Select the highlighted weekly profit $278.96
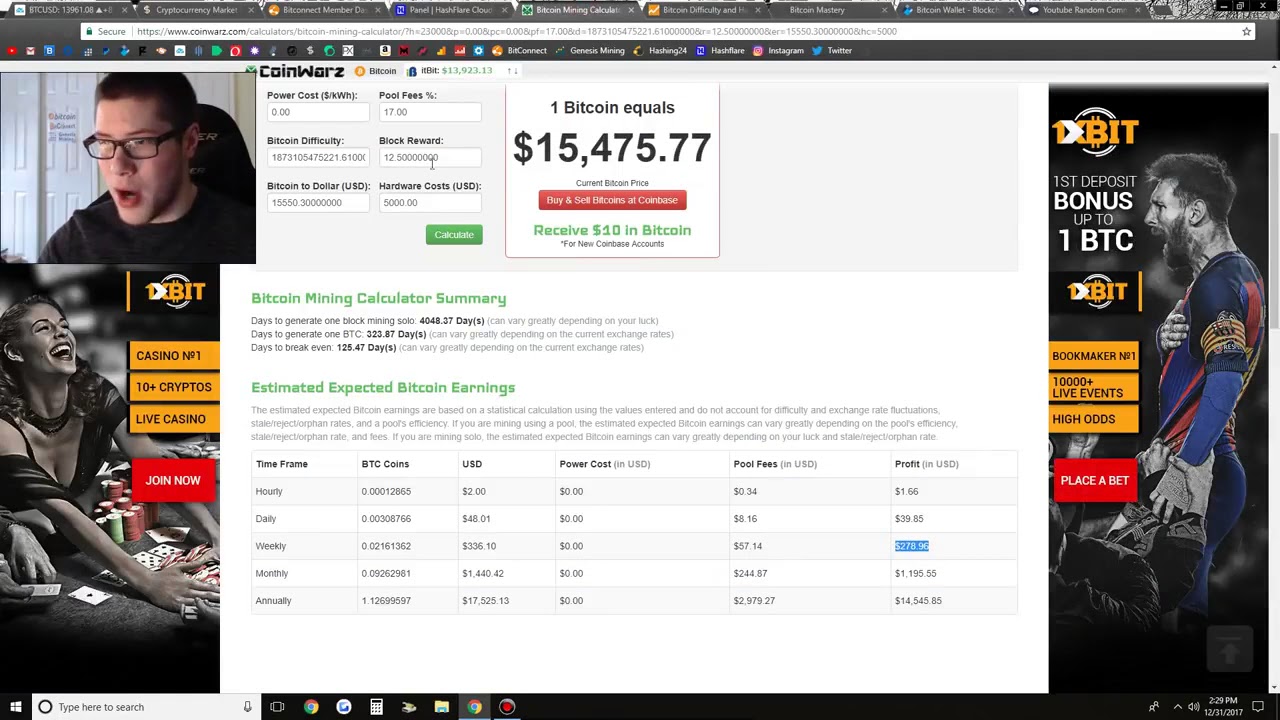The height and width of the screenshot is (720, 1280). (x=912, y=546)
